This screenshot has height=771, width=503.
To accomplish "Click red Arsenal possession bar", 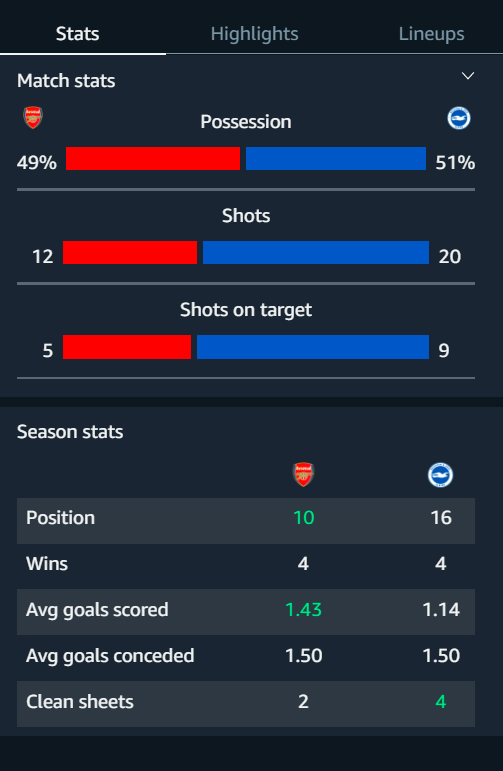I will click(x=153, y=158).
